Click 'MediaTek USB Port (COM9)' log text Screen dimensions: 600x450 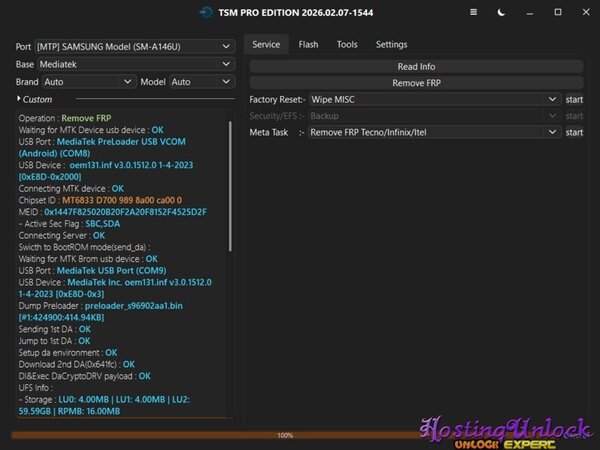111,271
